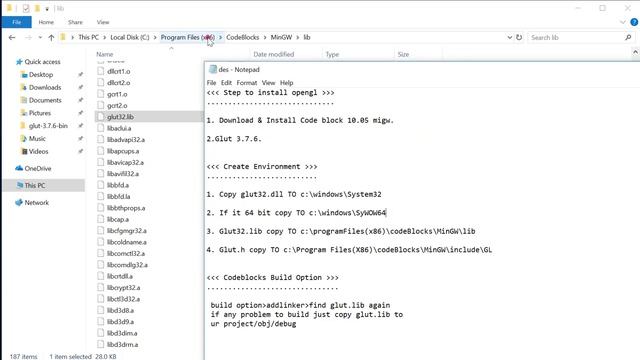
Task: Select Quick access in navigation pane
Action: [x=42, y=62]
